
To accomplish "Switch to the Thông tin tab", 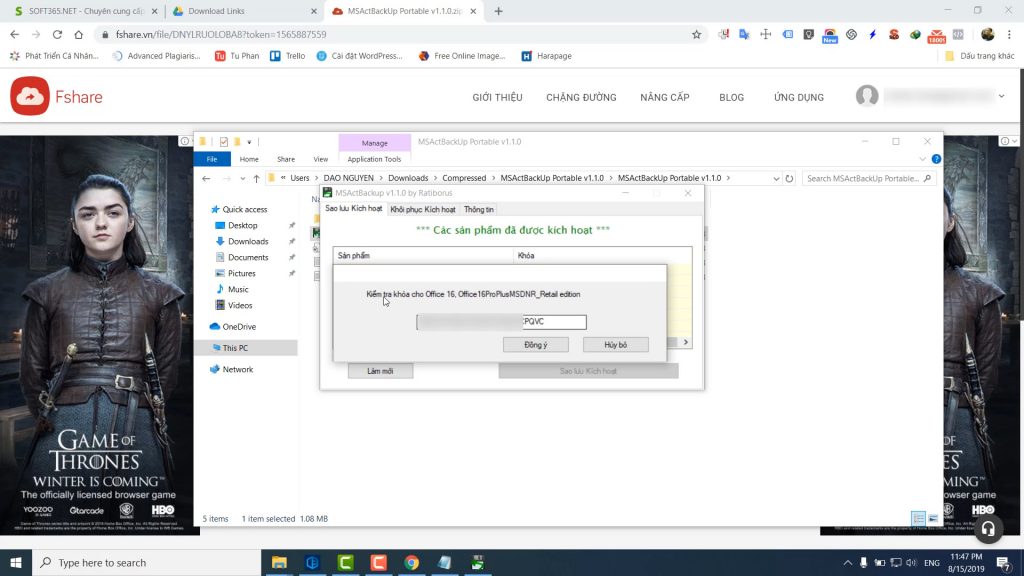I will pyautogui.click(x=478, y=210).
